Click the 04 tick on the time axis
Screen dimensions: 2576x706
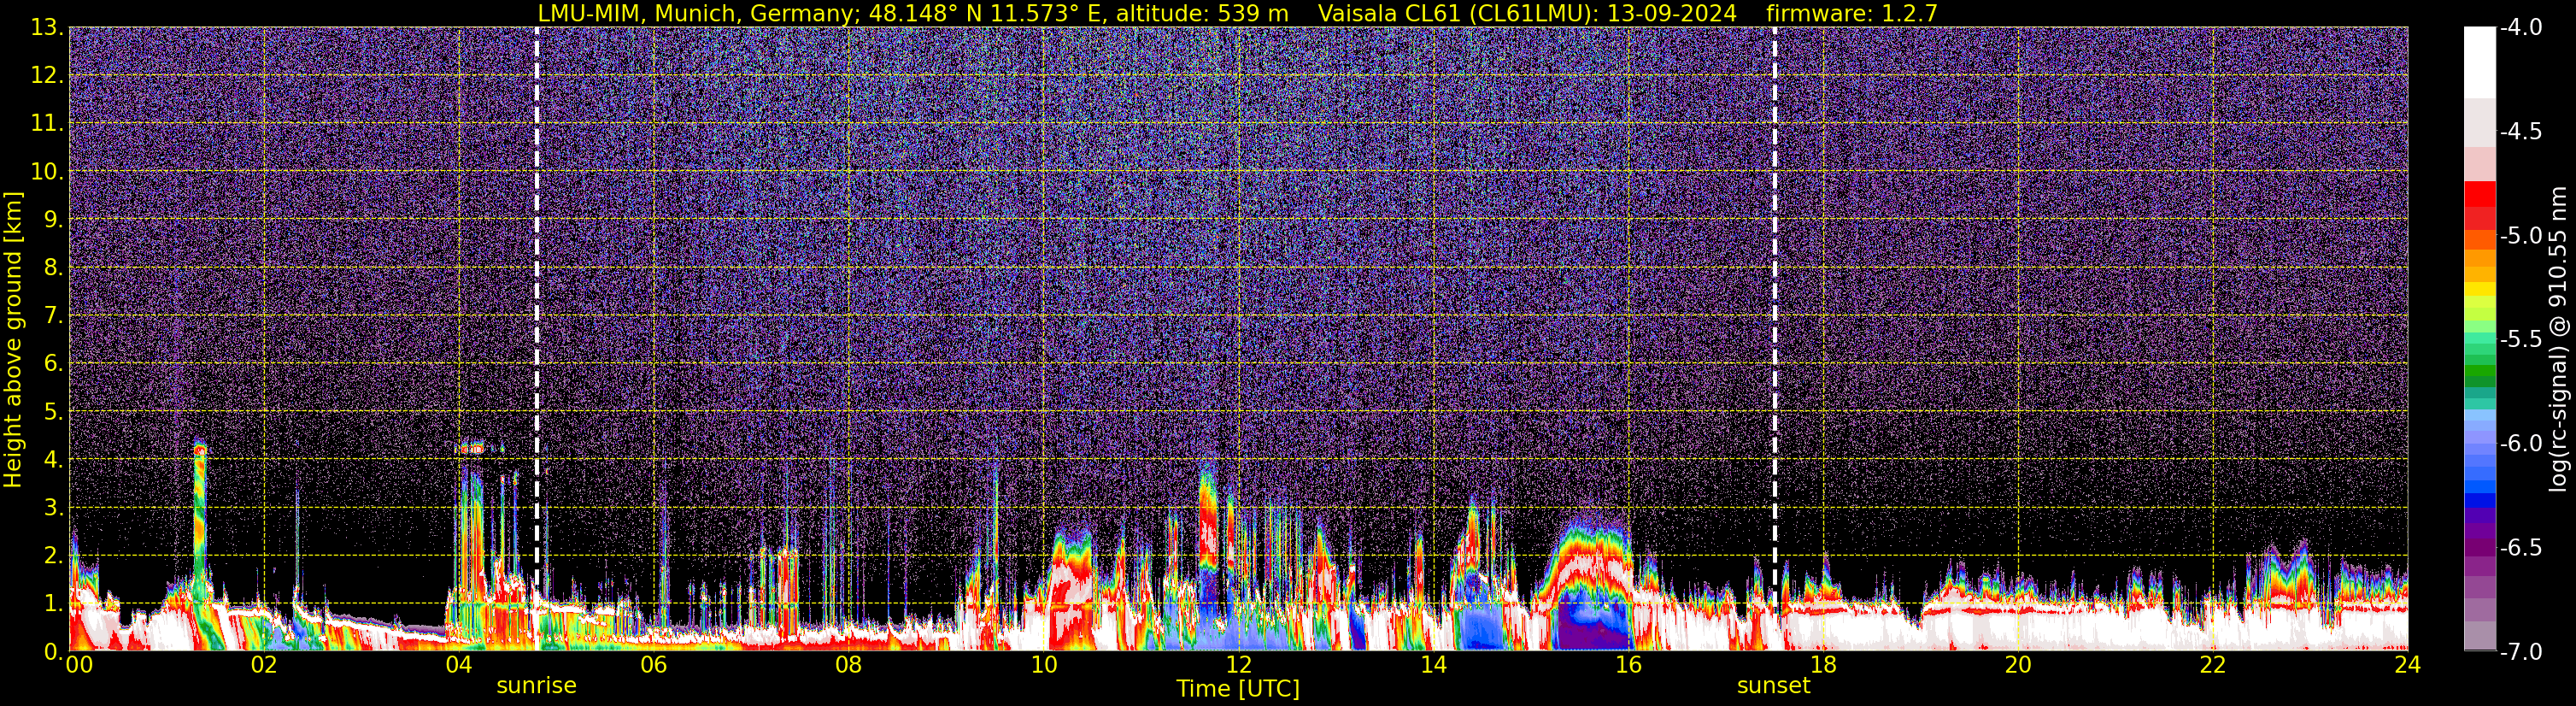click(458, 665)
